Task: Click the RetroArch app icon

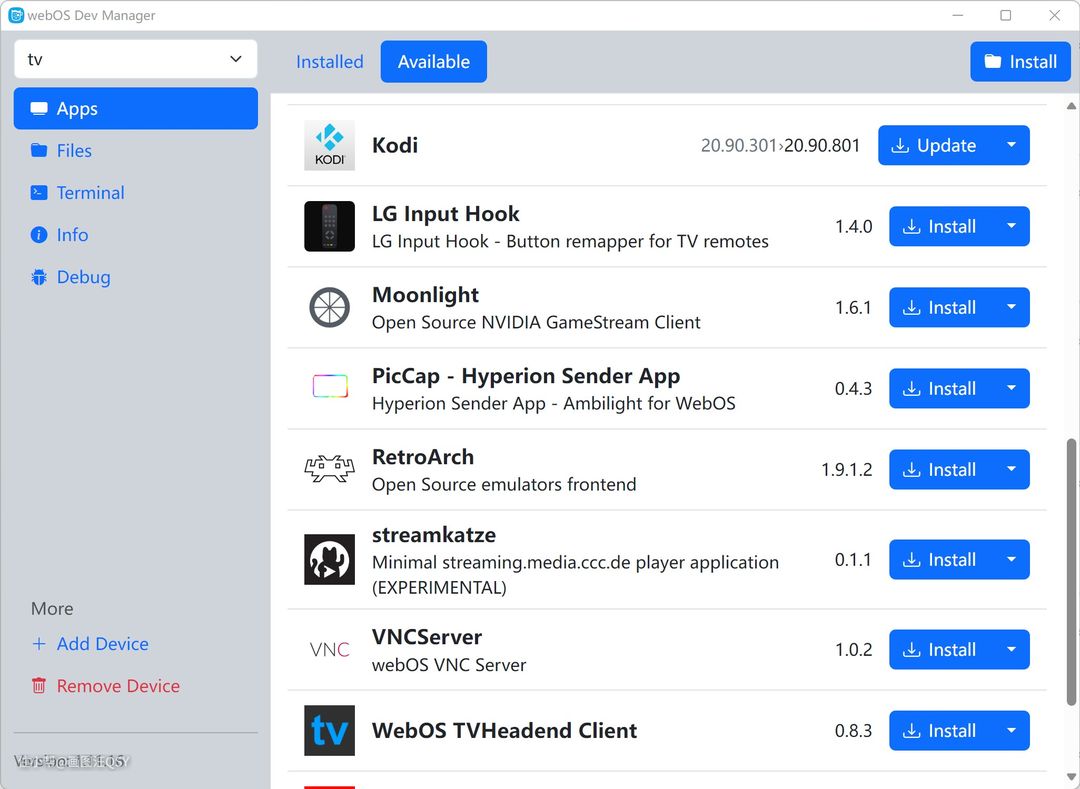Action: click(329, 469)
